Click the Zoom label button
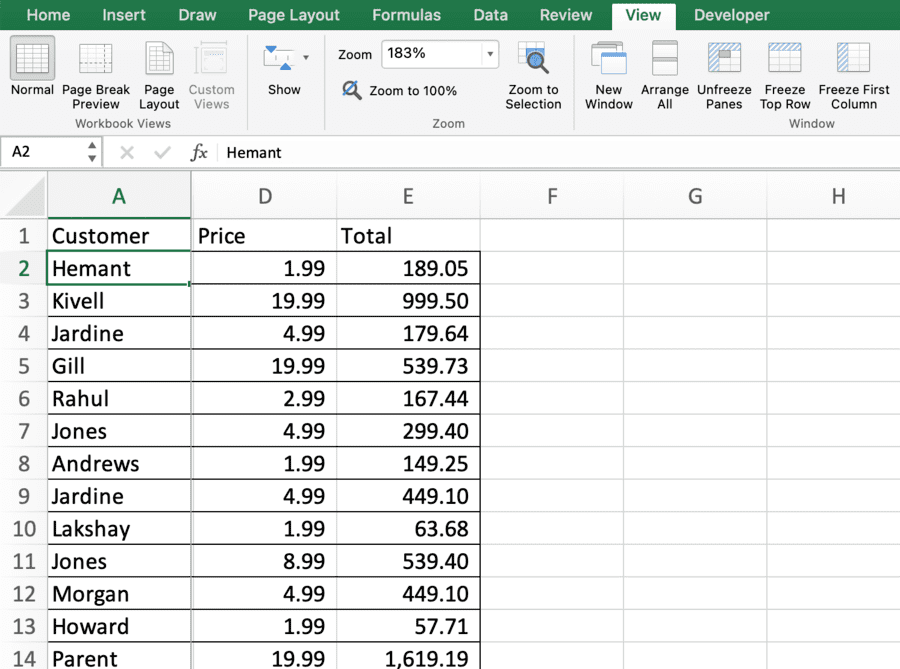900x669 pixels. pyautogui.click(x=355, y=55)
